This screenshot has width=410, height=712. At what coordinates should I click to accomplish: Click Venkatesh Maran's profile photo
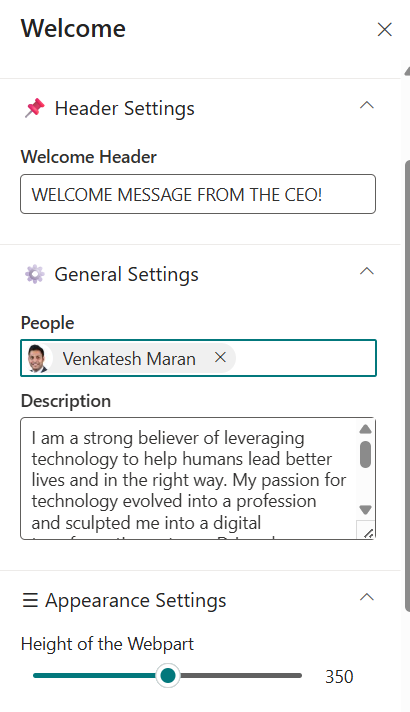coord(37,358)
